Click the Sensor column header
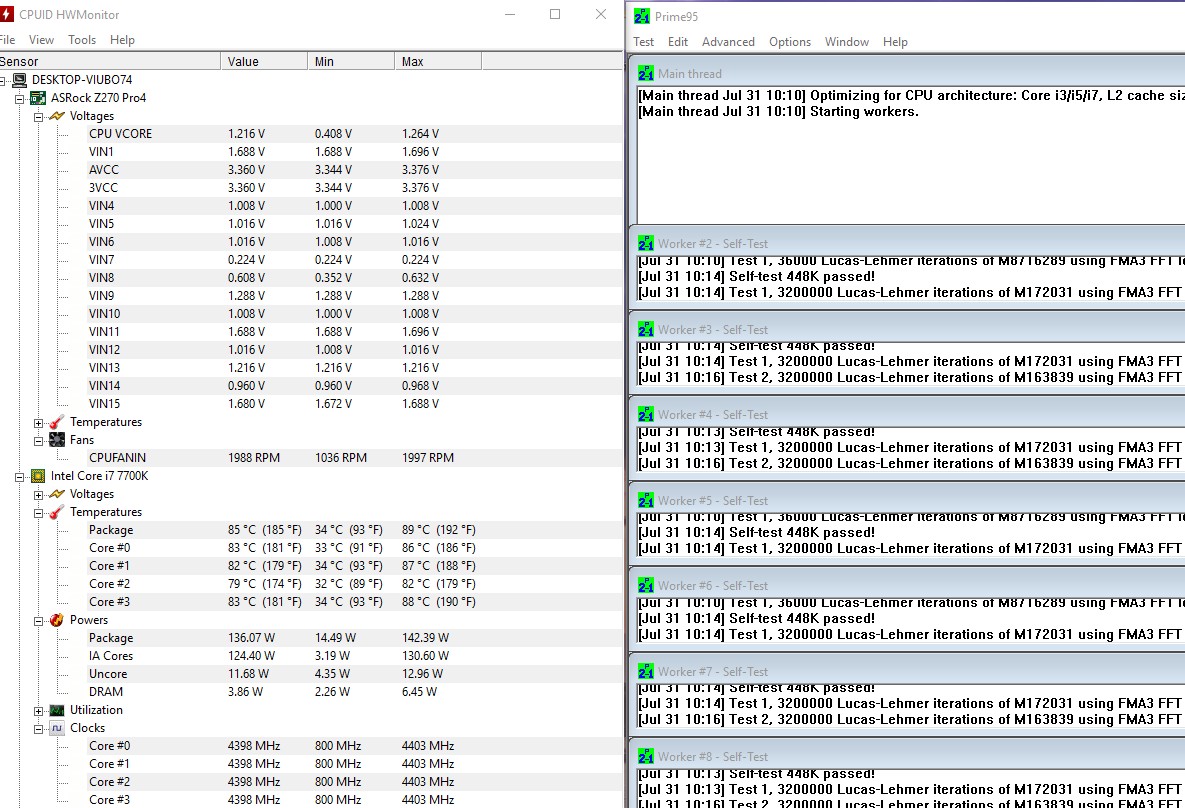1185x808 pixels. point(110,61)
